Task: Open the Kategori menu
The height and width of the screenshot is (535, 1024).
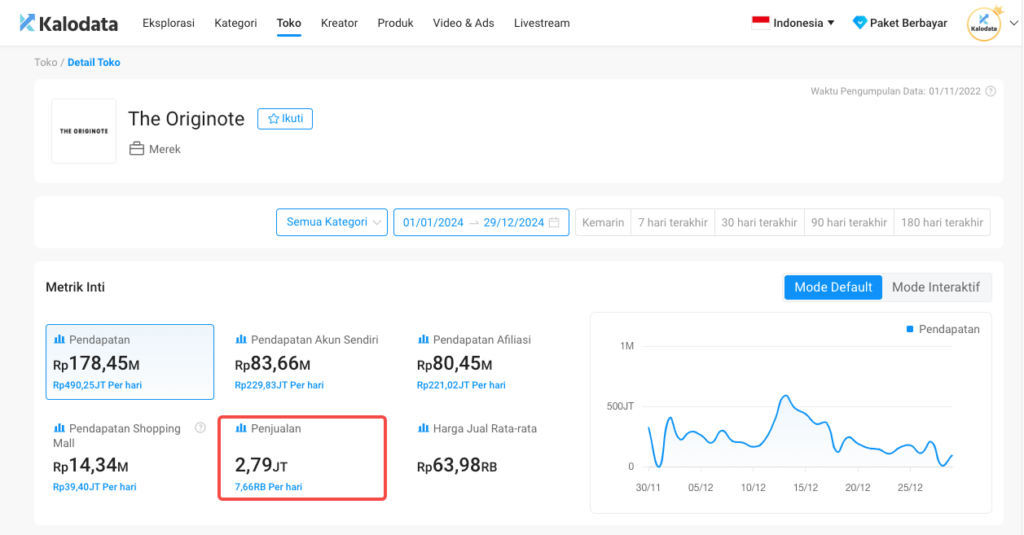Action: 235,23
